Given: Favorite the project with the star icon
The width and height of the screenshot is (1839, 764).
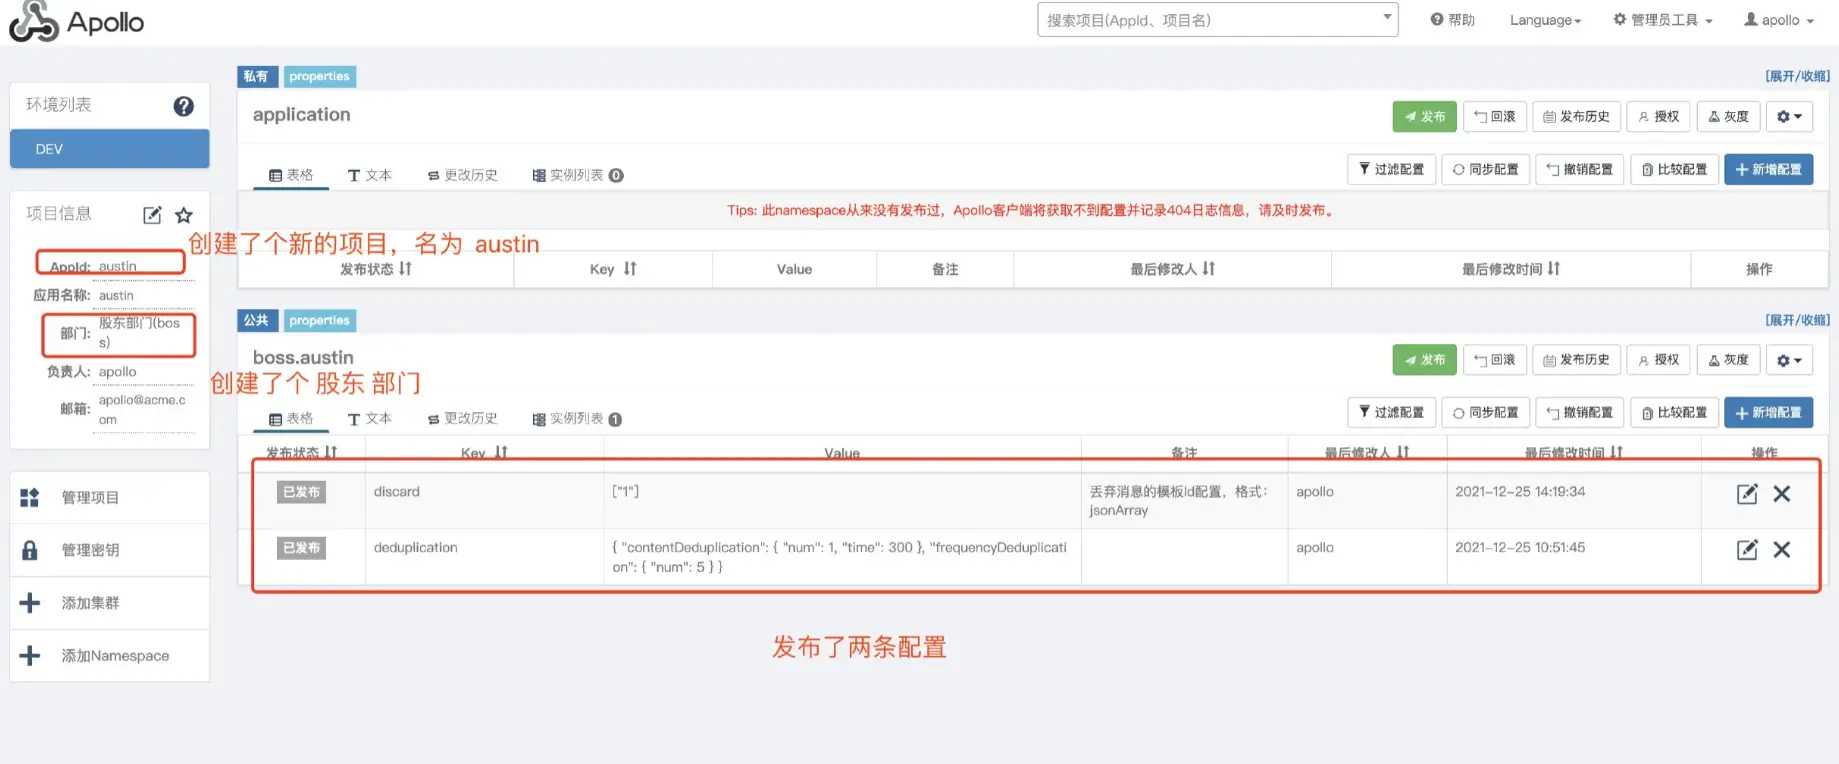Looking at the screenshot, I should [x=184, y=215].
